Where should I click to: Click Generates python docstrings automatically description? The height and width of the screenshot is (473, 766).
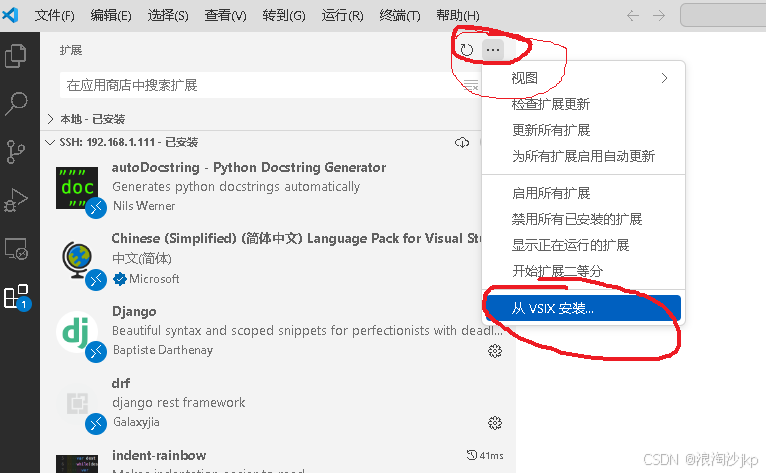point(236,187)
